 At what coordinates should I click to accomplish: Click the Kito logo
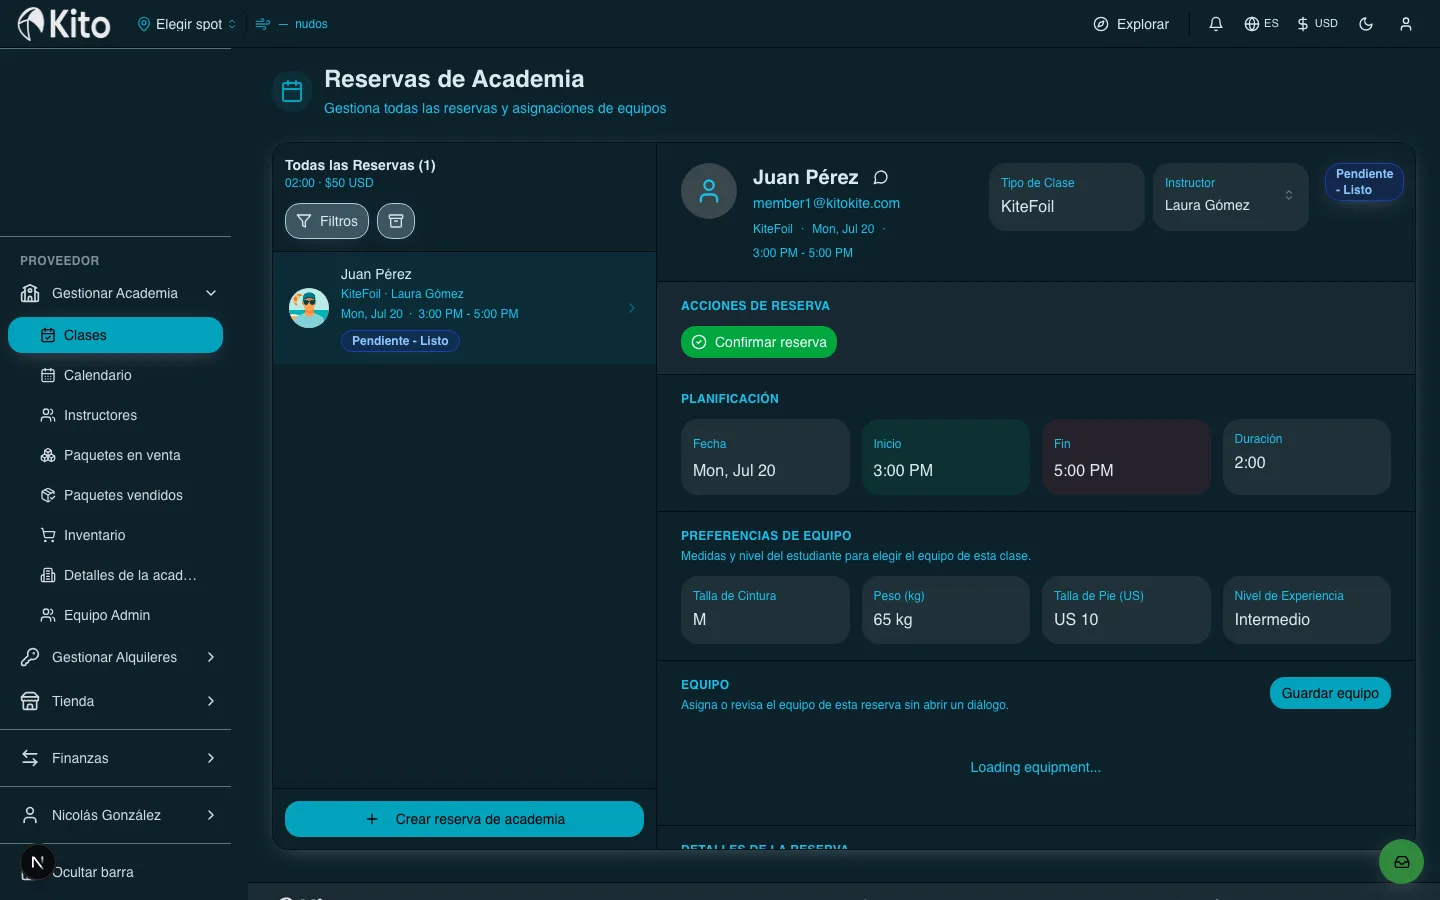point(64,23)
